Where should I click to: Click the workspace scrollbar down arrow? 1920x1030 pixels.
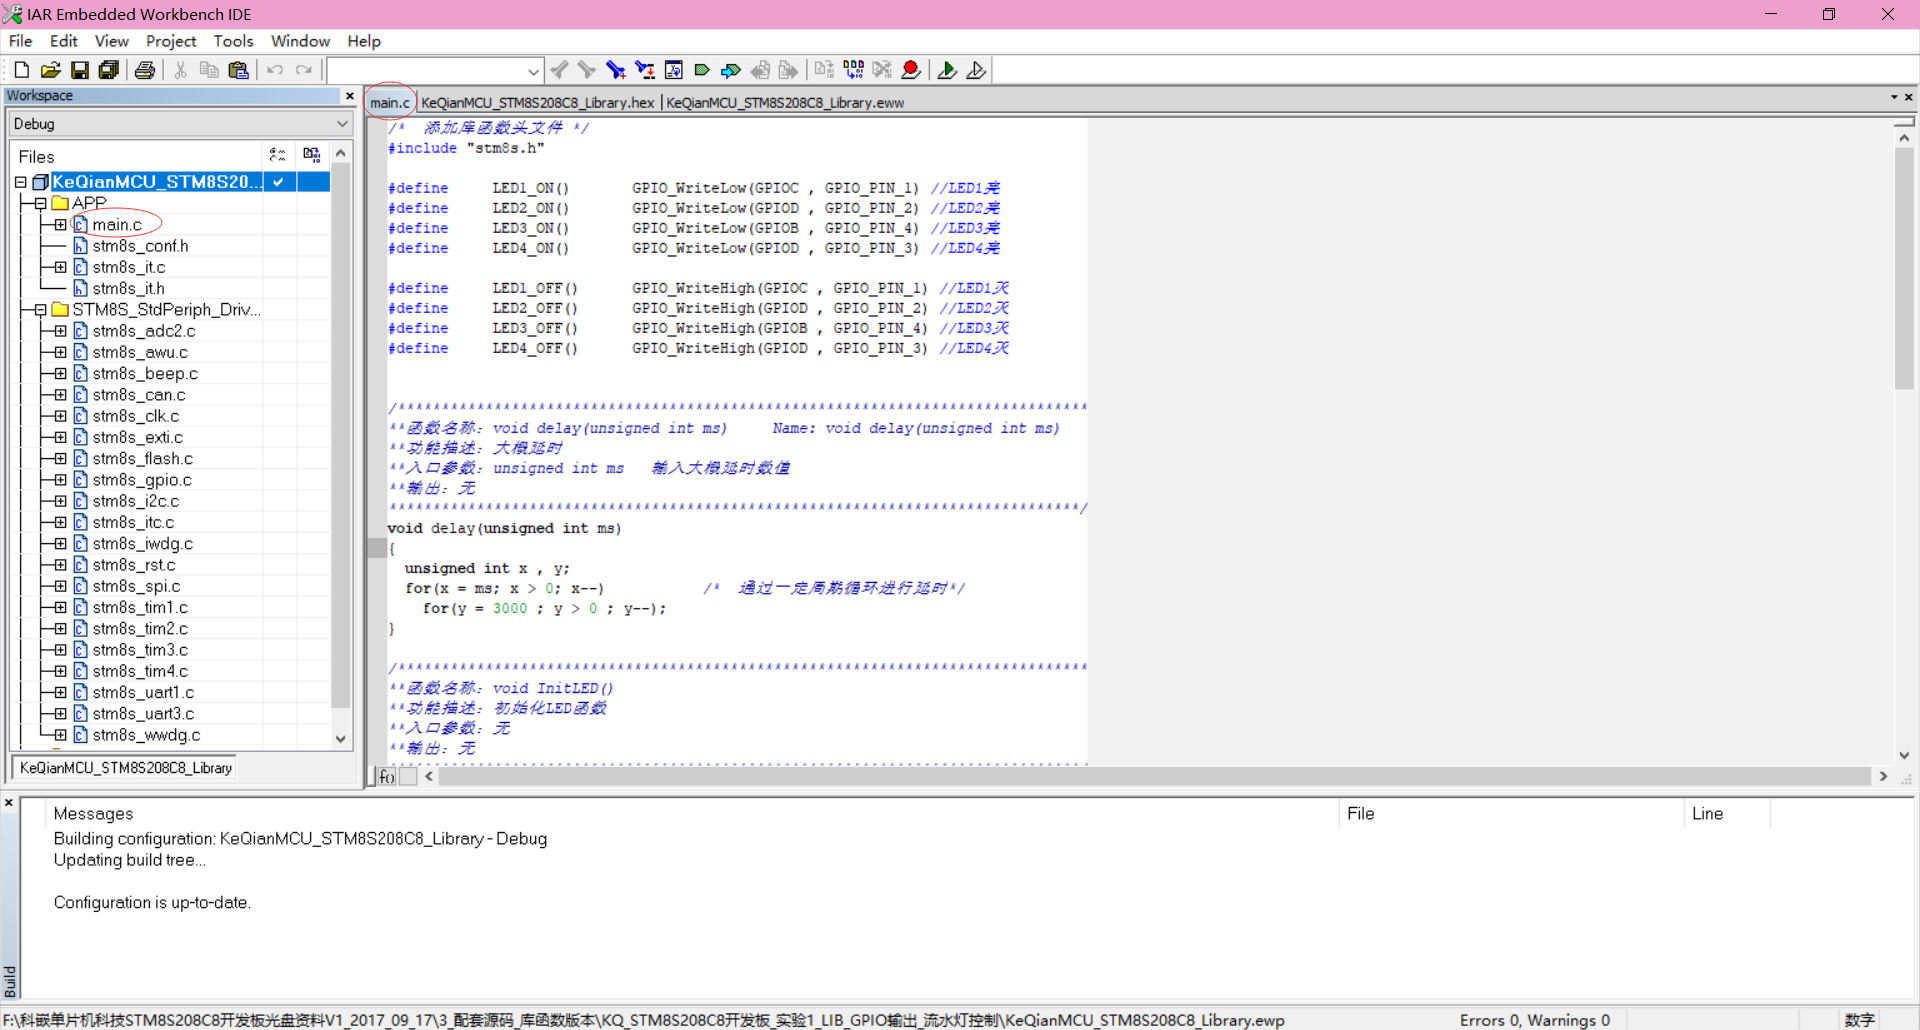point(341,739)
